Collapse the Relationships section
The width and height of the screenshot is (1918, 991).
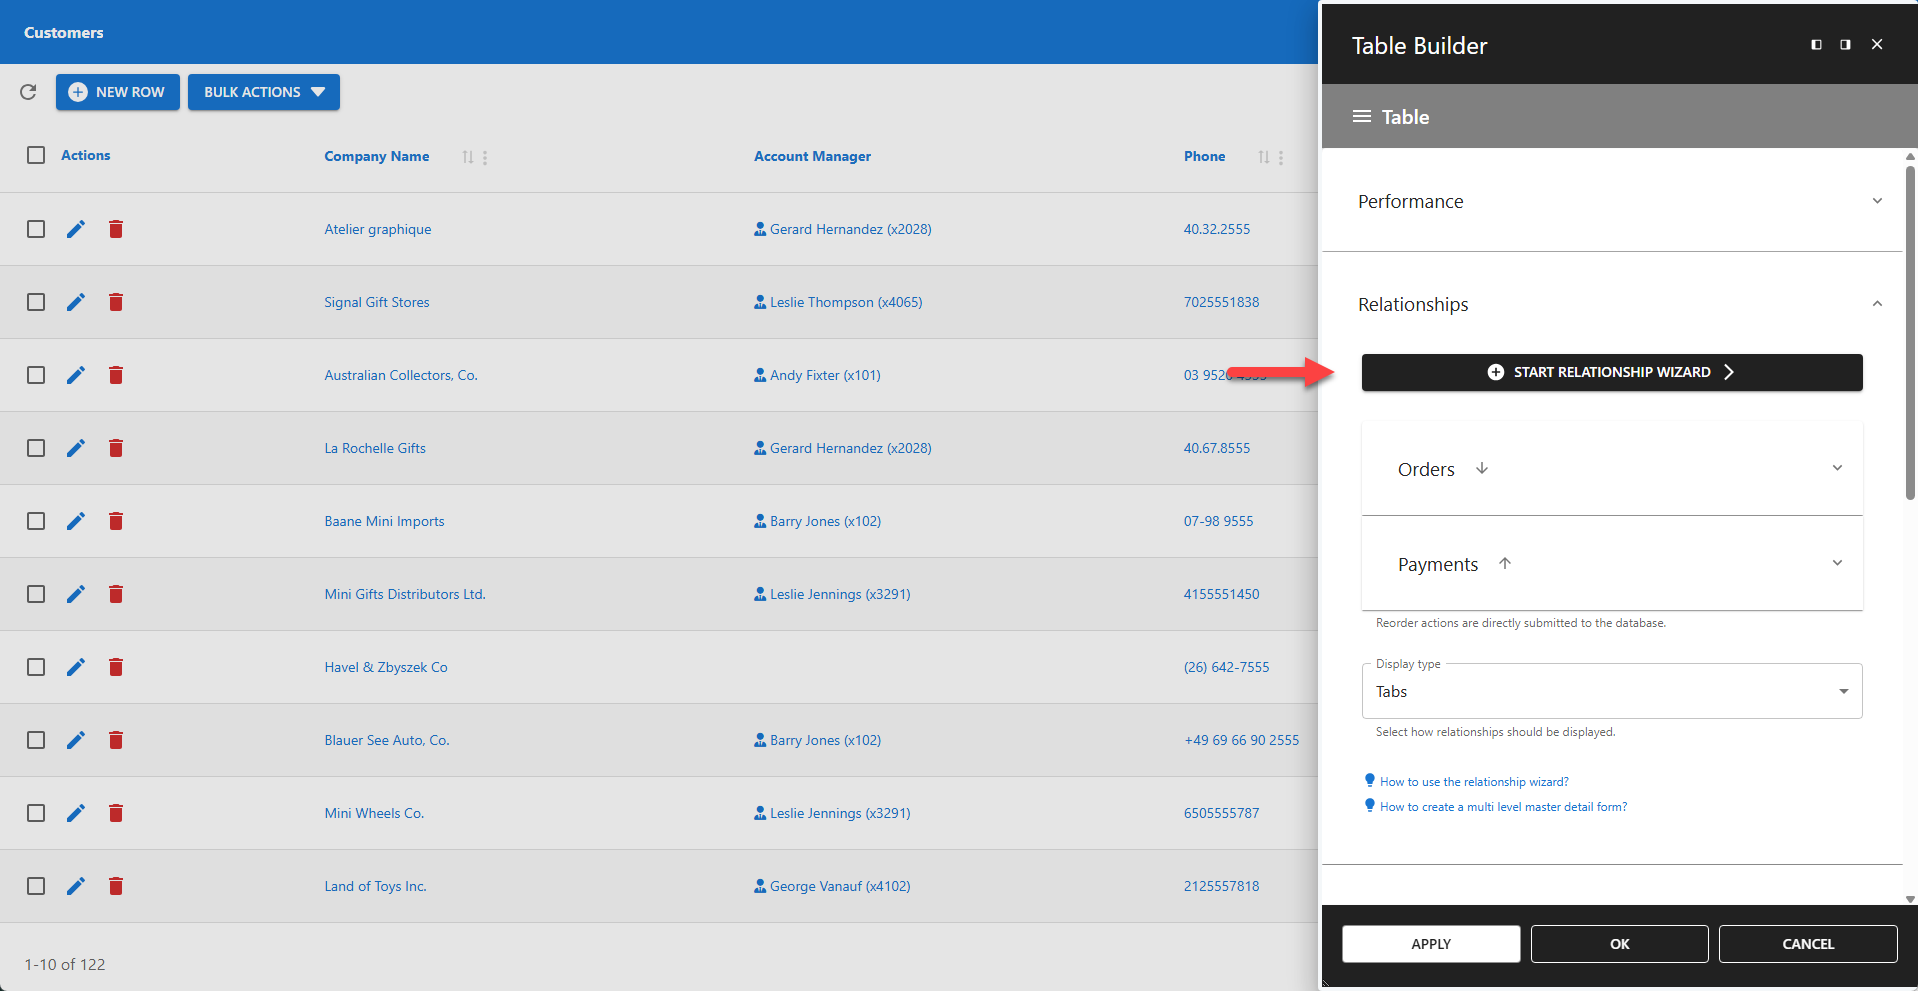(1877, 303)
